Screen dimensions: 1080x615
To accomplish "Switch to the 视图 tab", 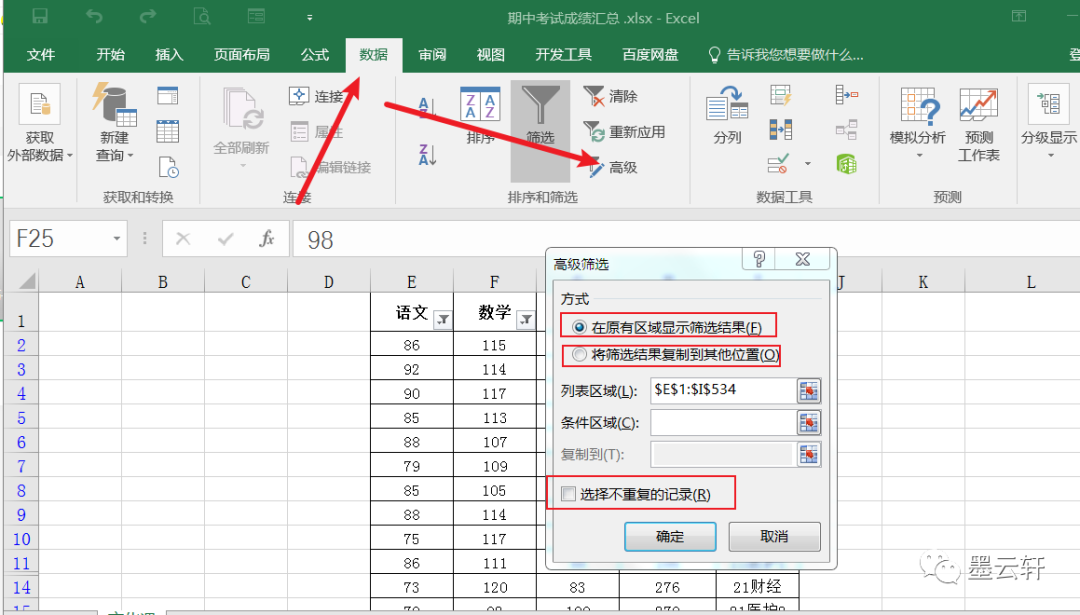I will [x=490, y=54].
